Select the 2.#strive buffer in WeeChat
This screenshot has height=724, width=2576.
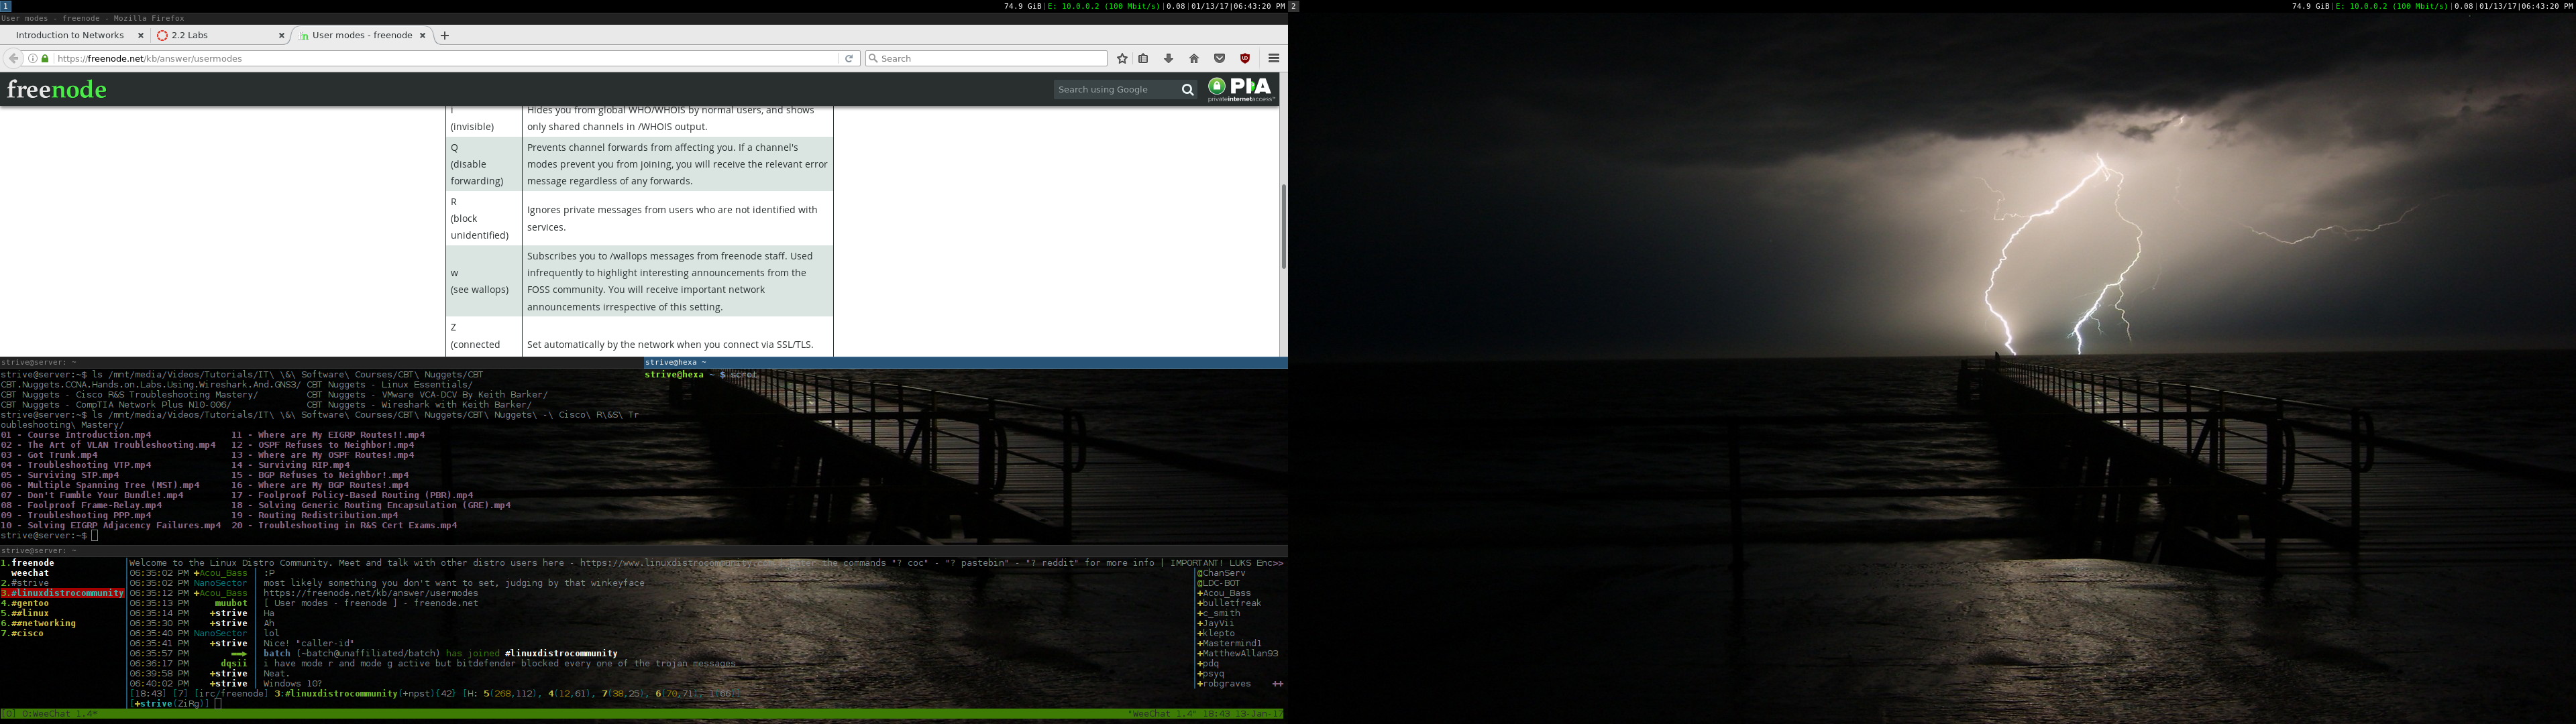point(25,583)
